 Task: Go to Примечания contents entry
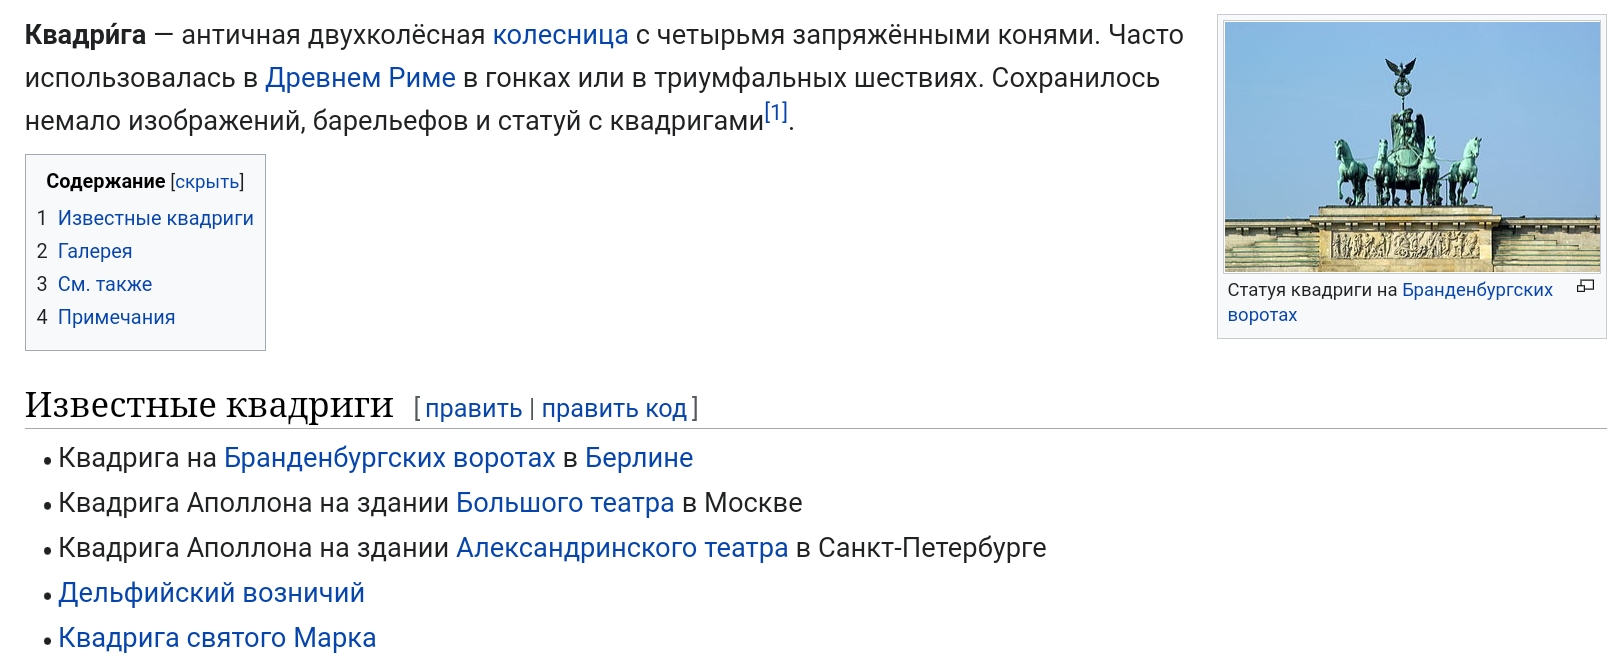116,317
